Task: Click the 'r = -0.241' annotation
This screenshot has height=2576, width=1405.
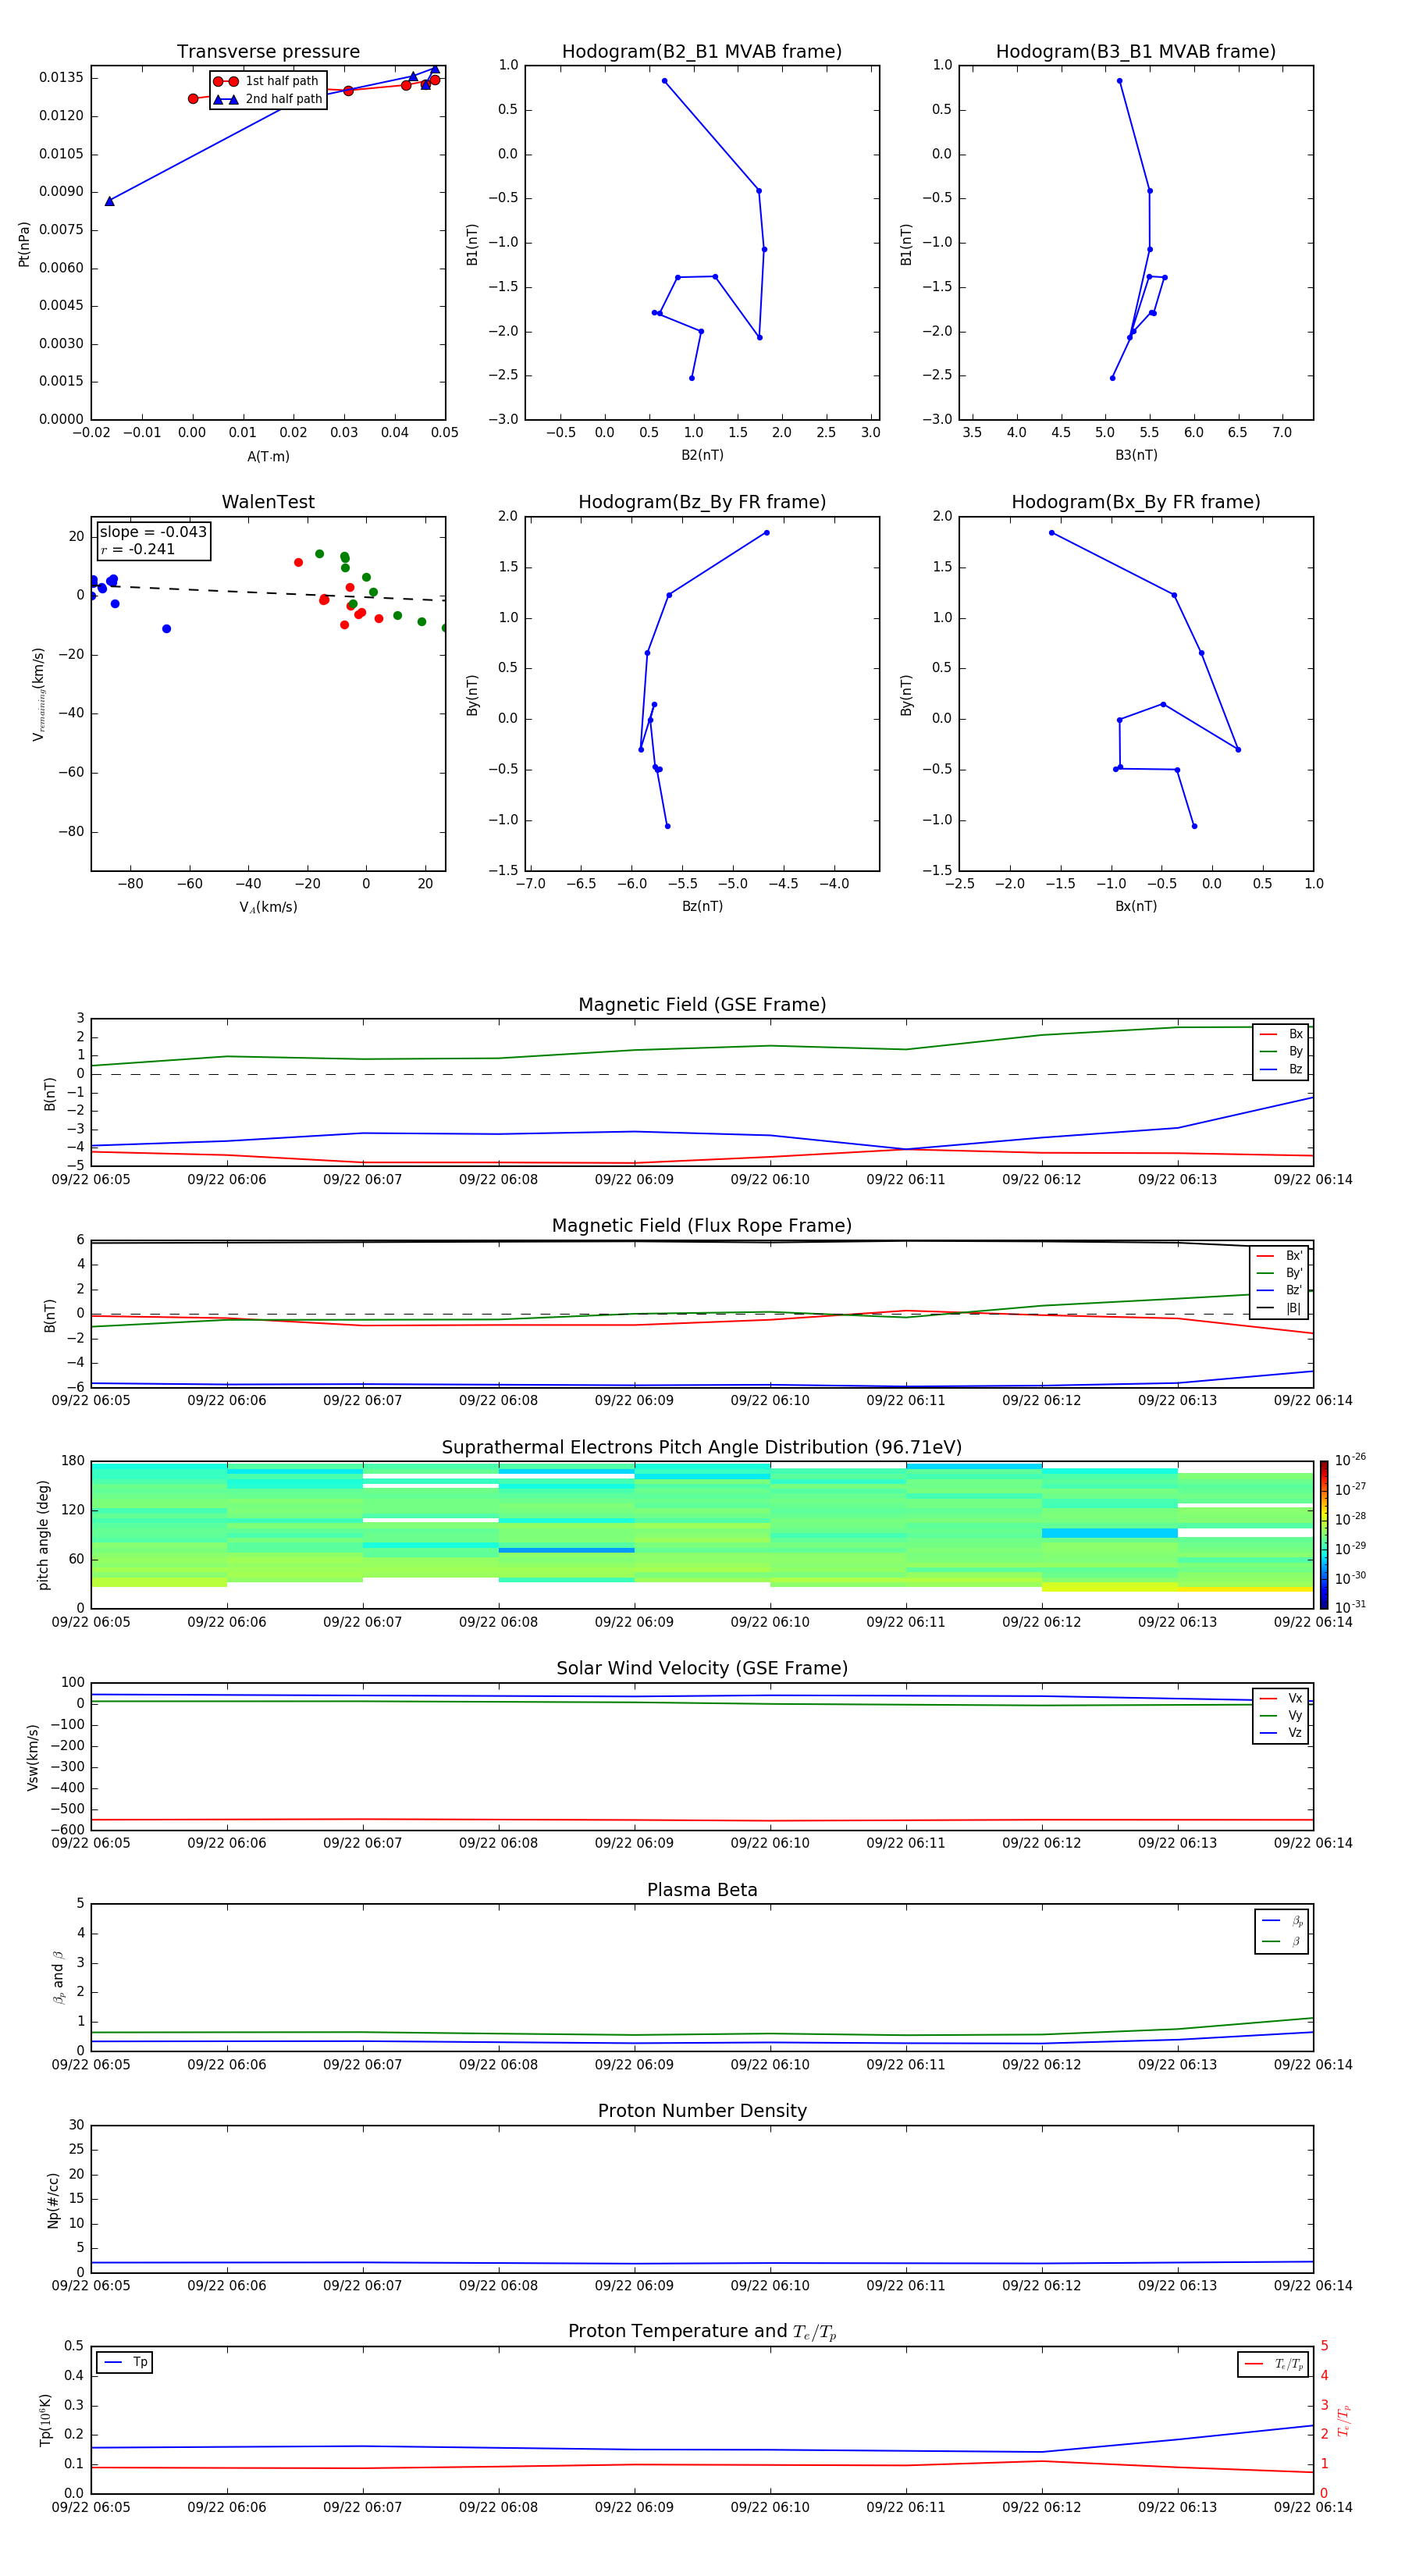Action: click(x=137, y=549)
